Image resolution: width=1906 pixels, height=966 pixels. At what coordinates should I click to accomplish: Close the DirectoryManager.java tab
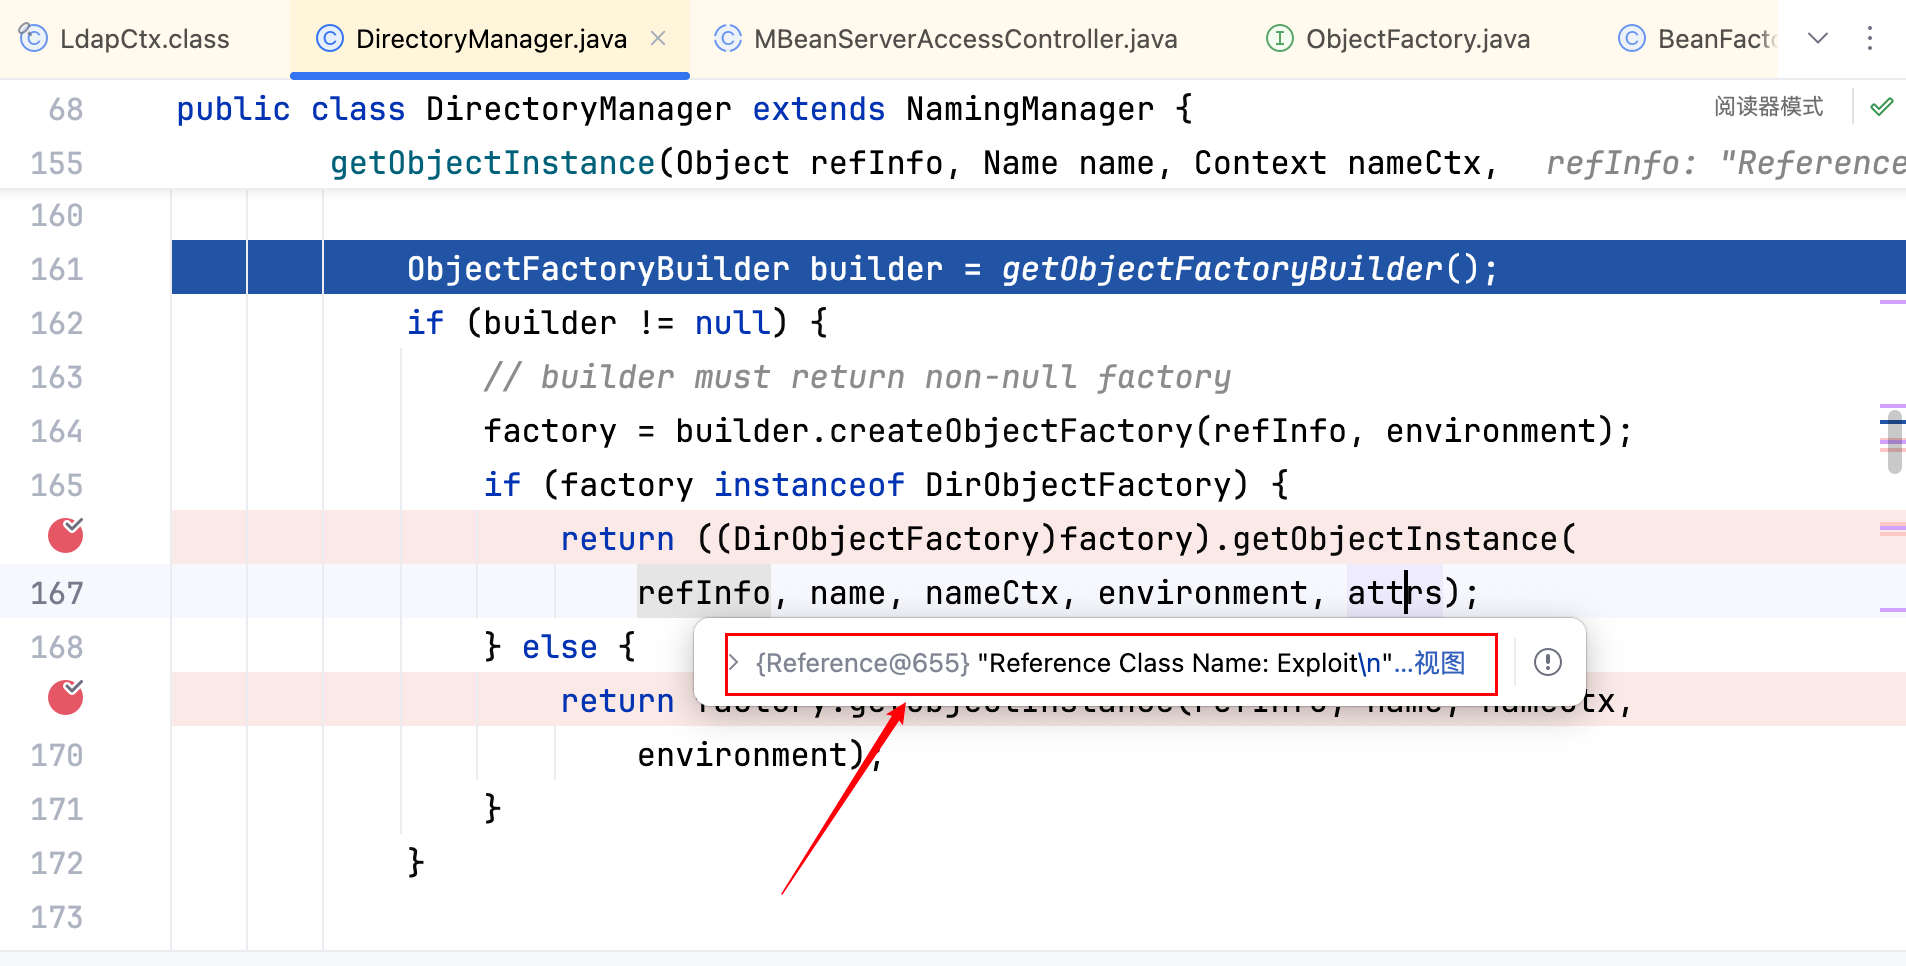pyautogui.click(x=658, y=38)
